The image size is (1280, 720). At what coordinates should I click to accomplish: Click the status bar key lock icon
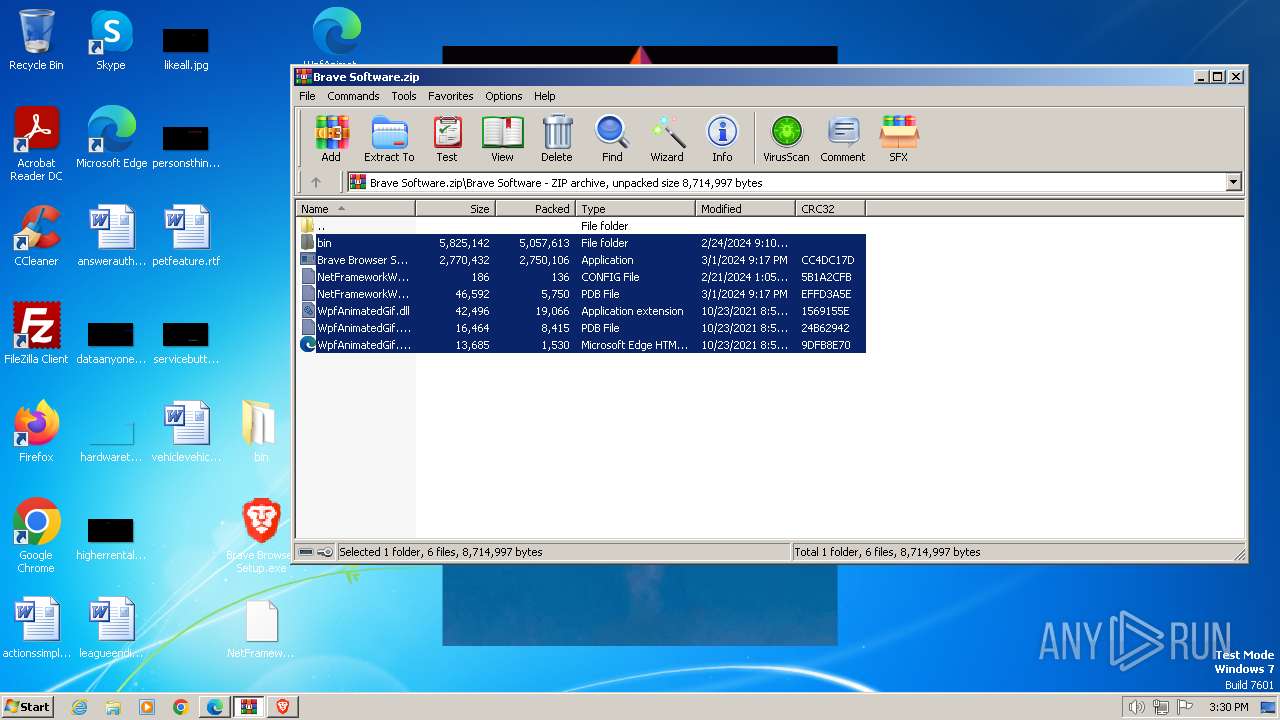point(325,552)
